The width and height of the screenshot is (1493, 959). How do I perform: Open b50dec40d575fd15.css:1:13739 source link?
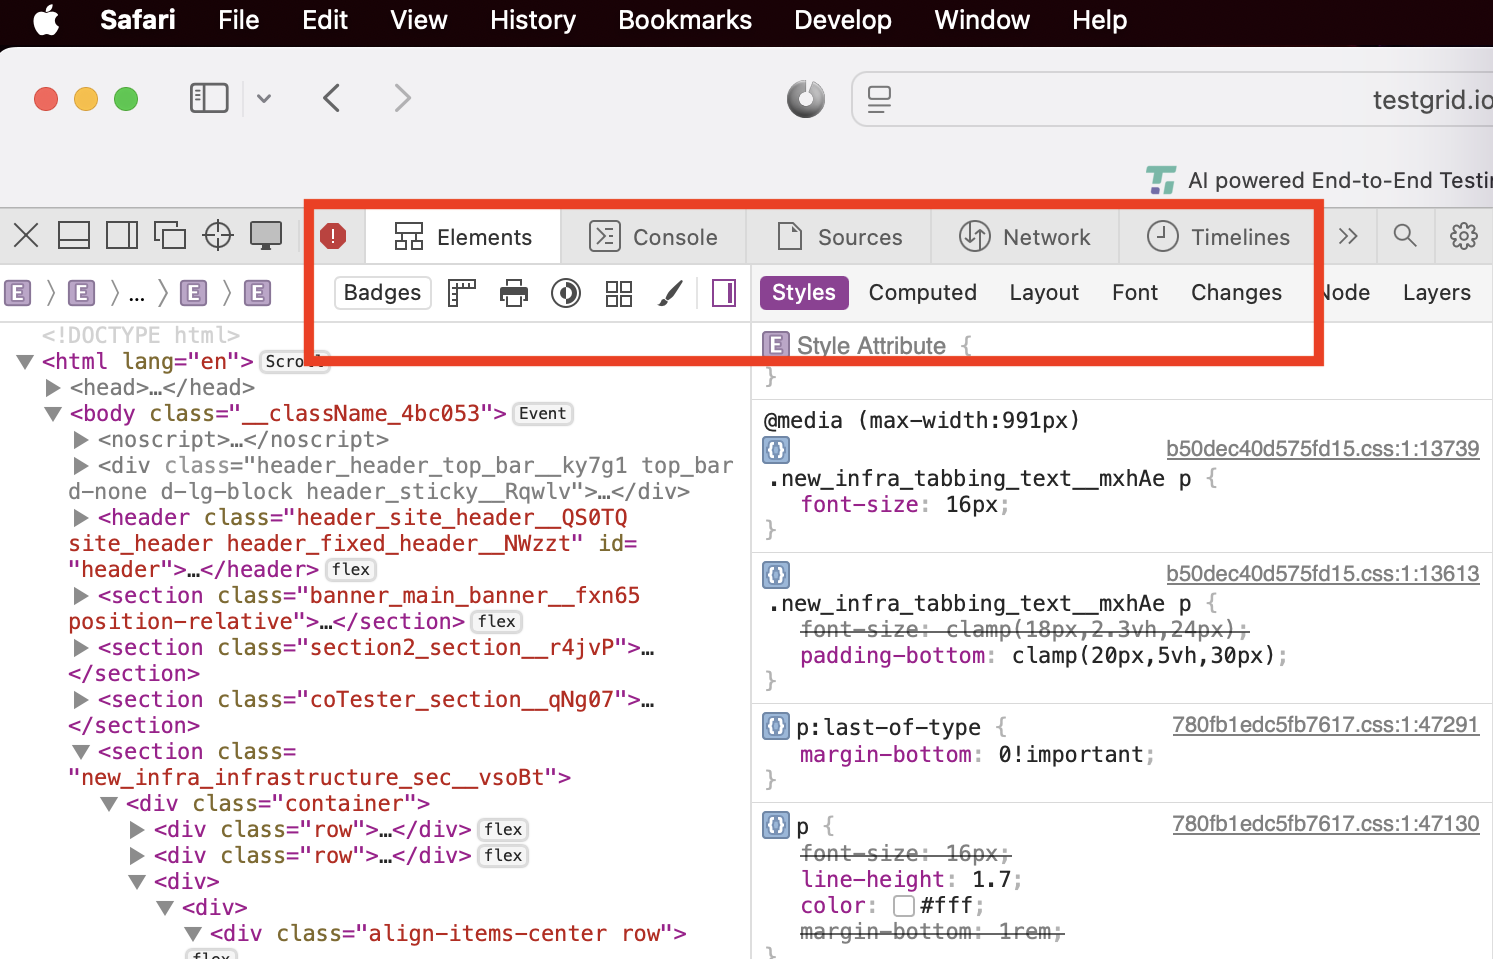point(1322,449)
